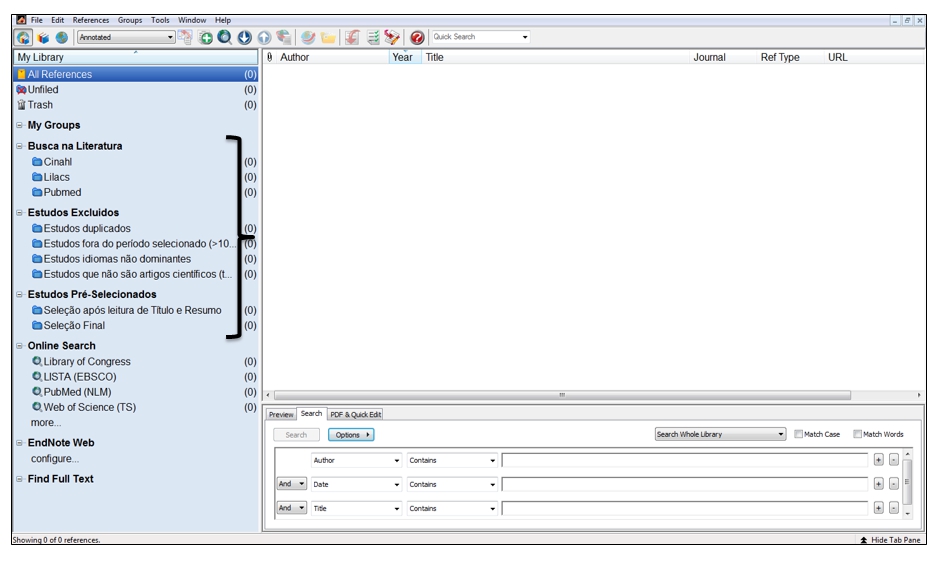This screenshot has height=561, width=935.
Task: Switch to the PDF & Quick Edit tab
Action: tap(356, 414)
